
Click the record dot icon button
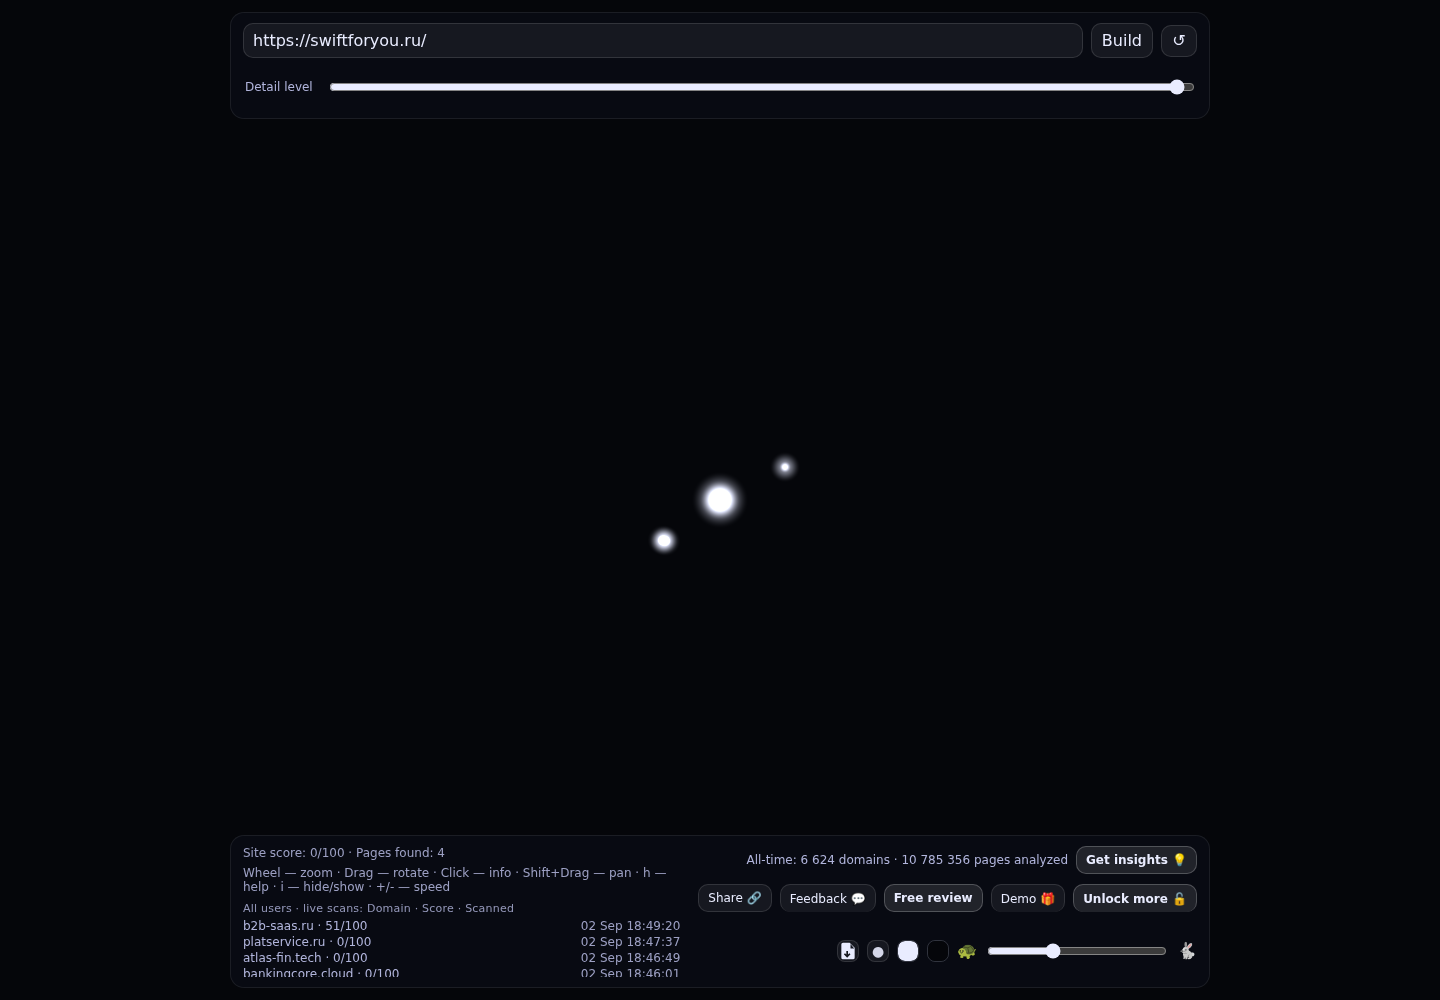[x=878, y=951]
